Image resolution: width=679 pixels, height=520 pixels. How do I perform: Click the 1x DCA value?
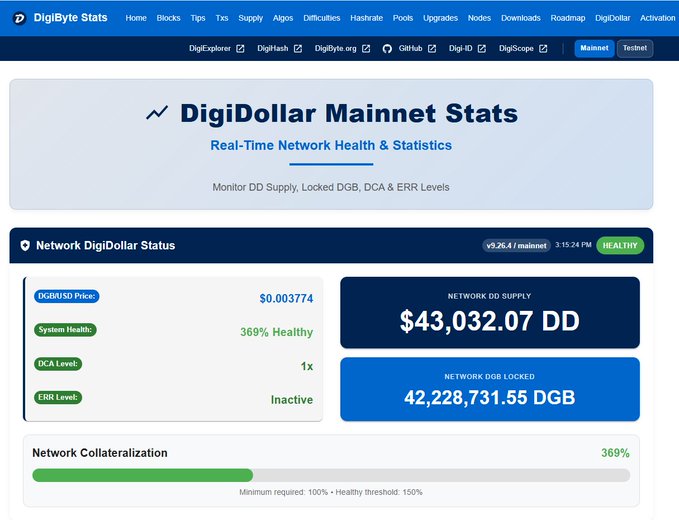point(307,366)
